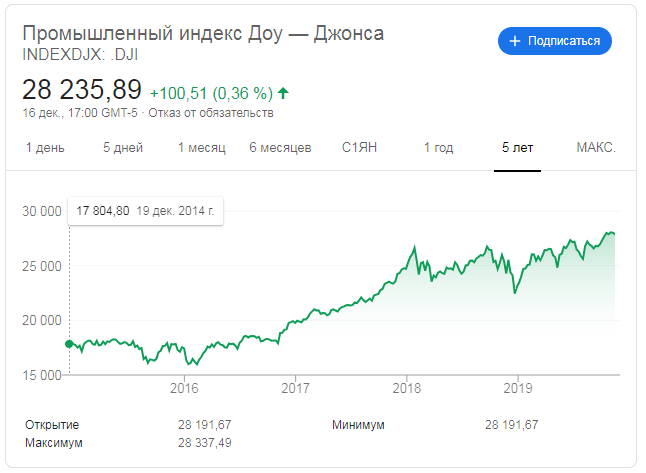Screen dimensions: 646x473
Task: Click the 2016 marker on time axis
Action: (184, 388)
